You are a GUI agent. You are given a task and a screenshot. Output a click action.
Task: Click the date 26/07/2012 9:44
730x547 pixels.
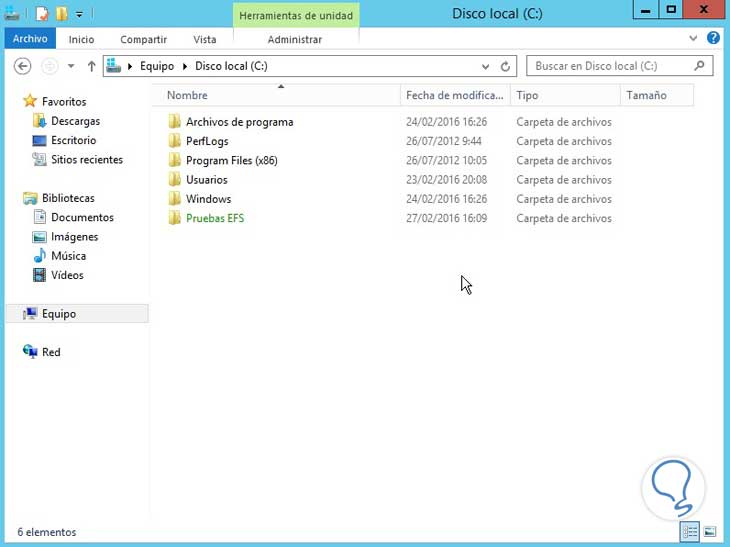[443, 141]
